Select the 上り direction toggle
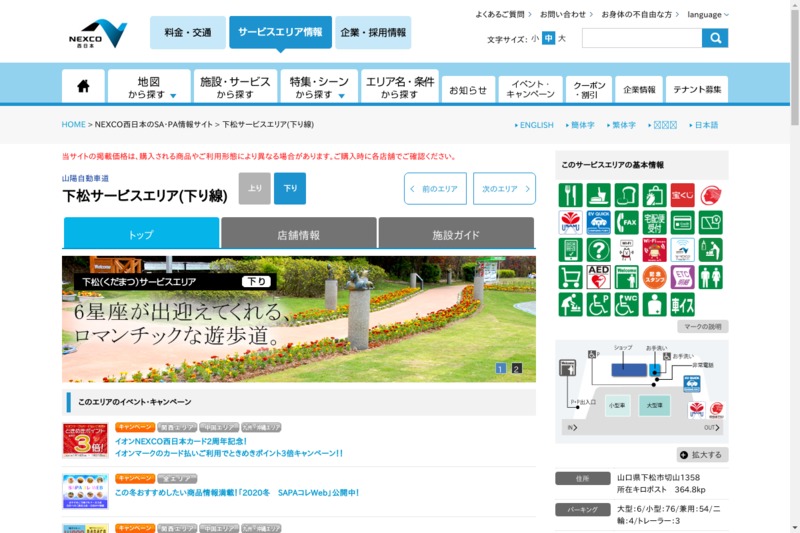The image size is (800, 533). [x=254, y=188]
